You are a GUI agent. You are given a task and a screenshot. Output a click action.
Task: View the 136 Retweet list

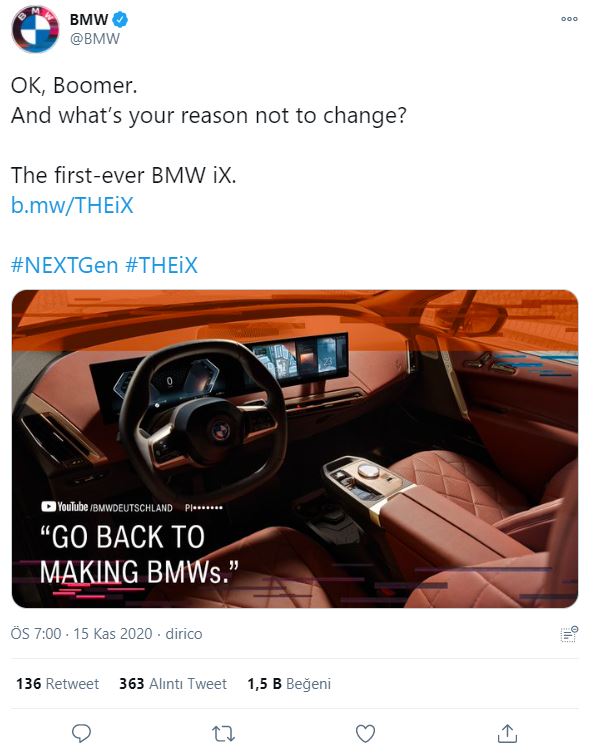click(x=57, y=684)
